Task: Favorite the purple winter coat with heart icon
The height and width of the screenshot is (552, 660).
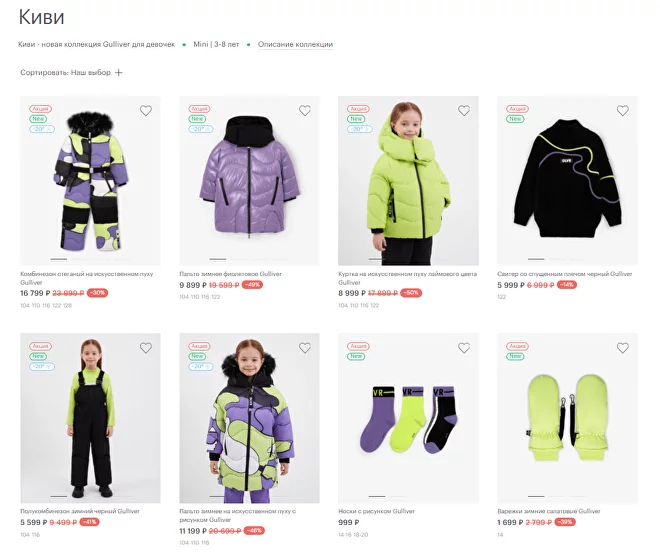Action: (305, 110)
